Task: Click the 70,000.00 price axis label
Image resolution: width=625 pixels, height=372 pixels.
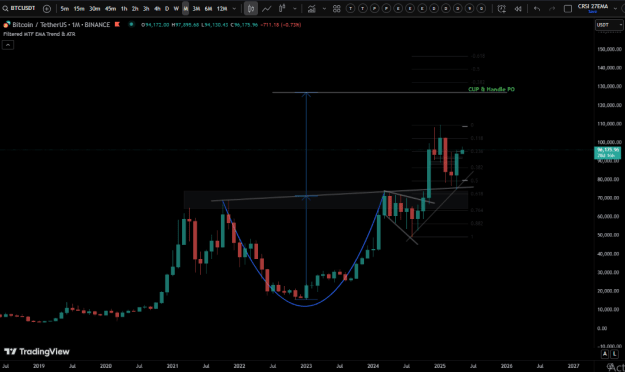Action: pyautogui.click(x=609, y=198)
